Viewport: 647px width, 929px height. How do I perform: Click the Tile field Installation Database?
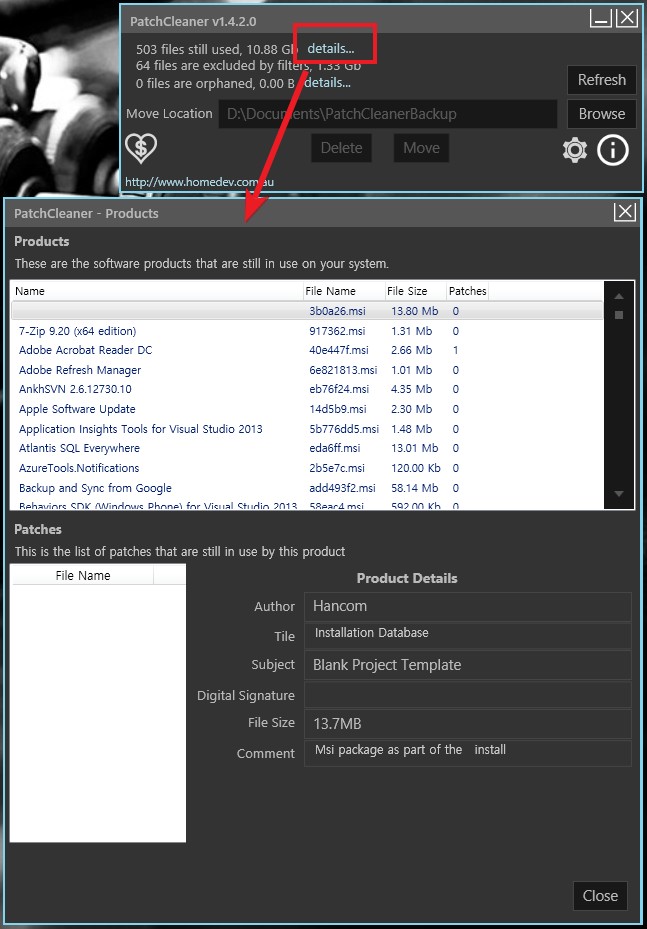(x=467, y=635)
